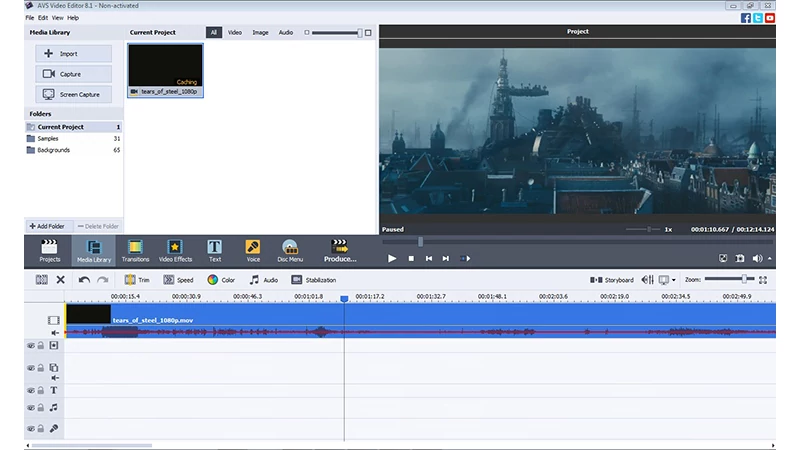Click the Import button
The width and height of the screenshot is (800, 450).
73,54
